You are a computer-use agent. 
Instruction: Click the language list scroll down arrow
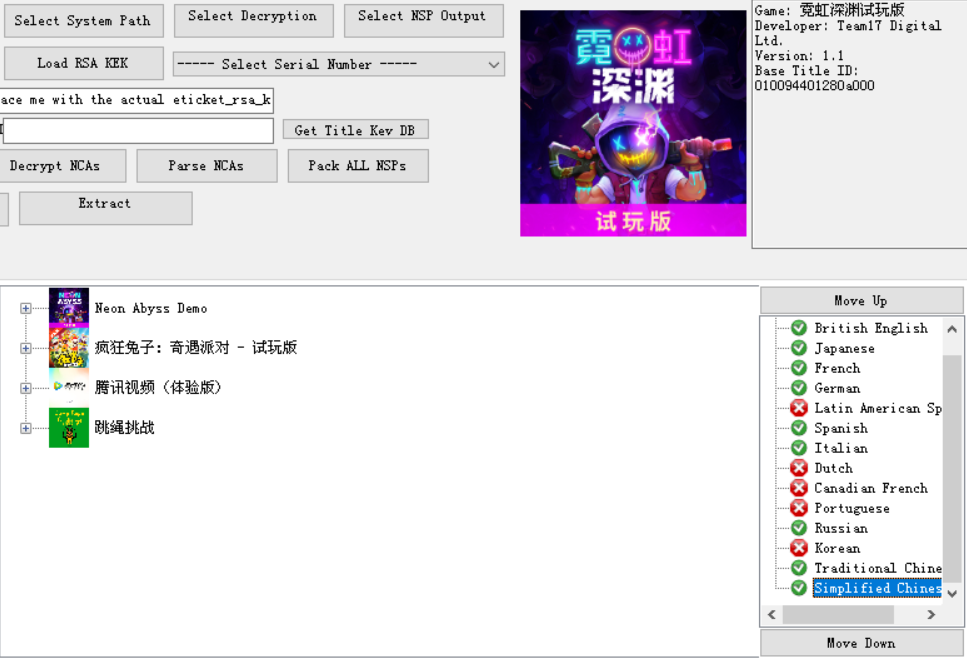coord(952,593)
